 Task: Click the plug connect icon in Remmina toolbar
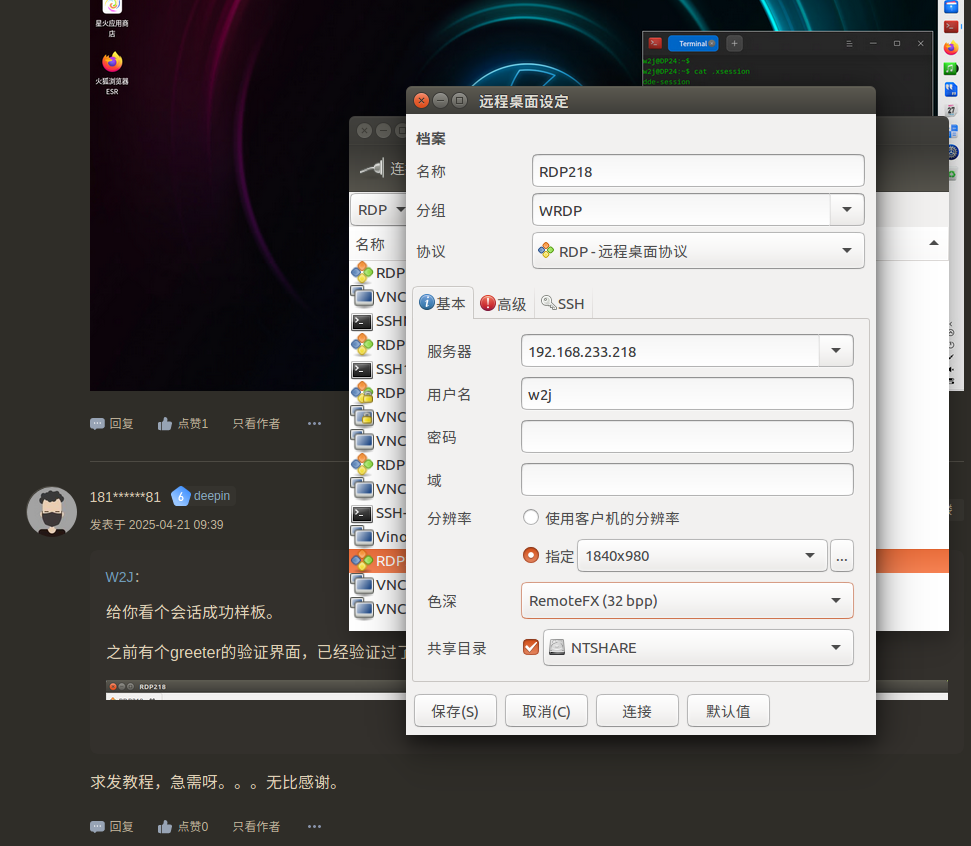[372, 168]
